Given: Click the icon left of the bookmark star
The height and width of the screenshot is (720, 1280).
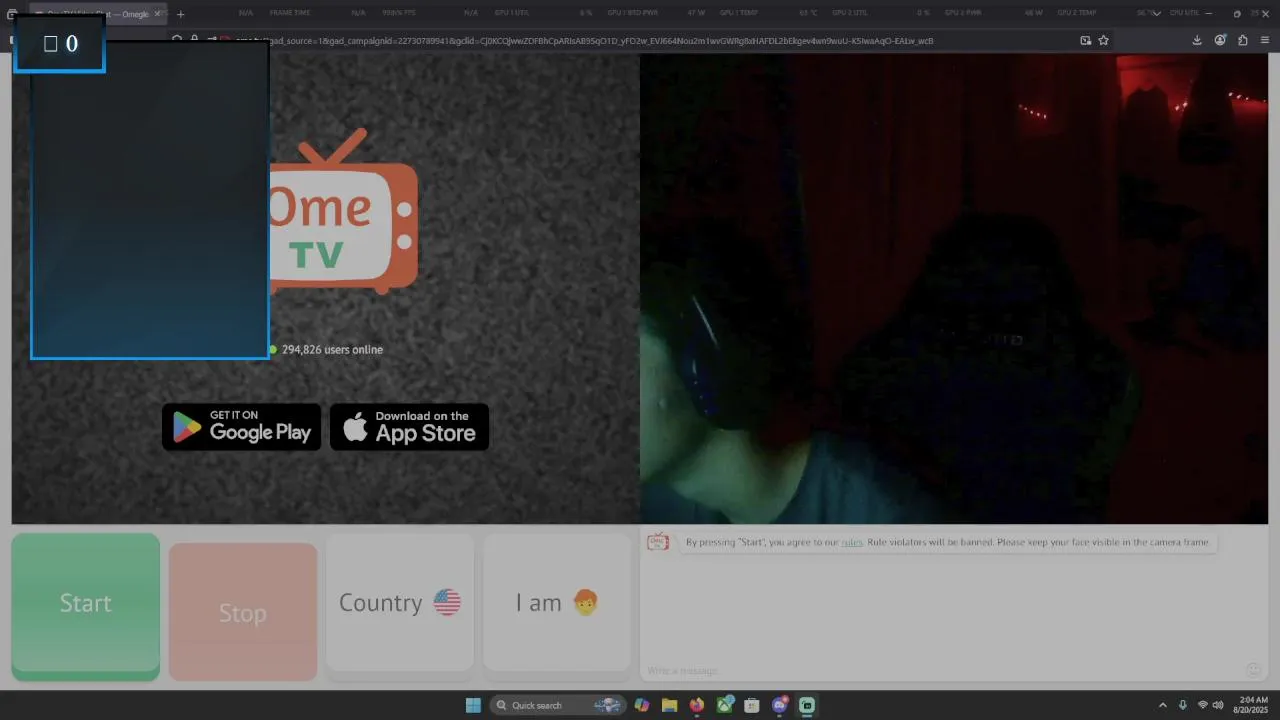Looking at the screenshot, I should coord(1086,41).
